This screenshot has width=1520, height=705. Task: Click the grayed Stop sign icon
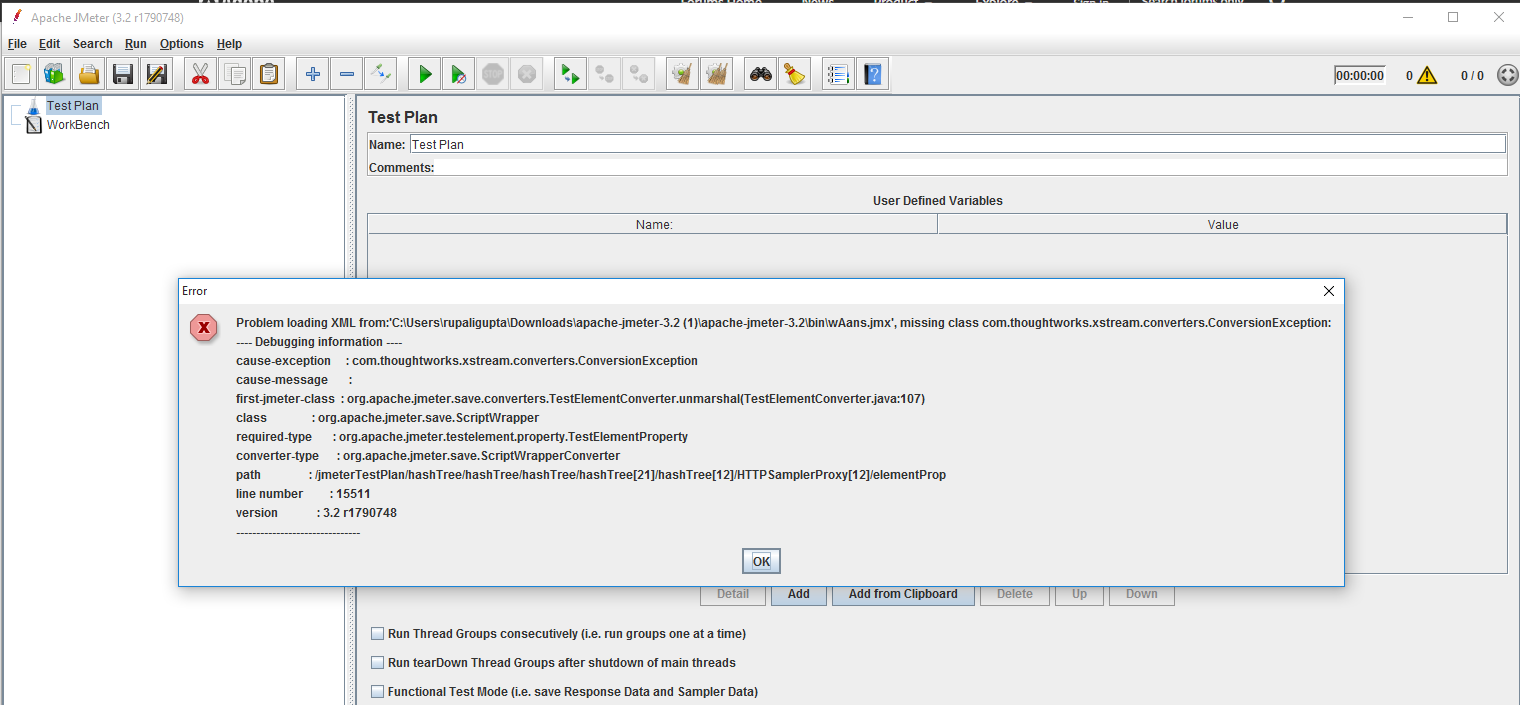[493, 74]
